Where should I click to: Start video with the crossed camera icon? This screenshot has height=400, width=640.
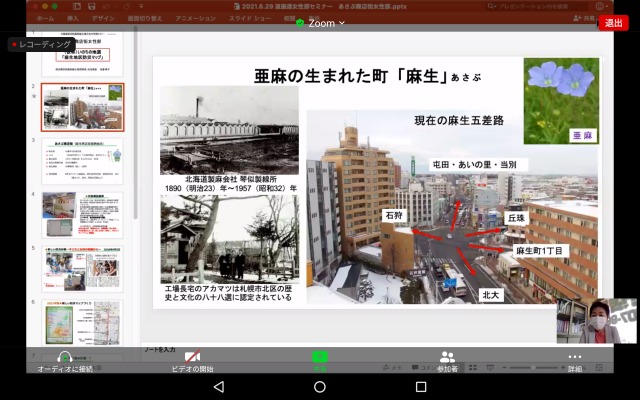coord(192,357)
